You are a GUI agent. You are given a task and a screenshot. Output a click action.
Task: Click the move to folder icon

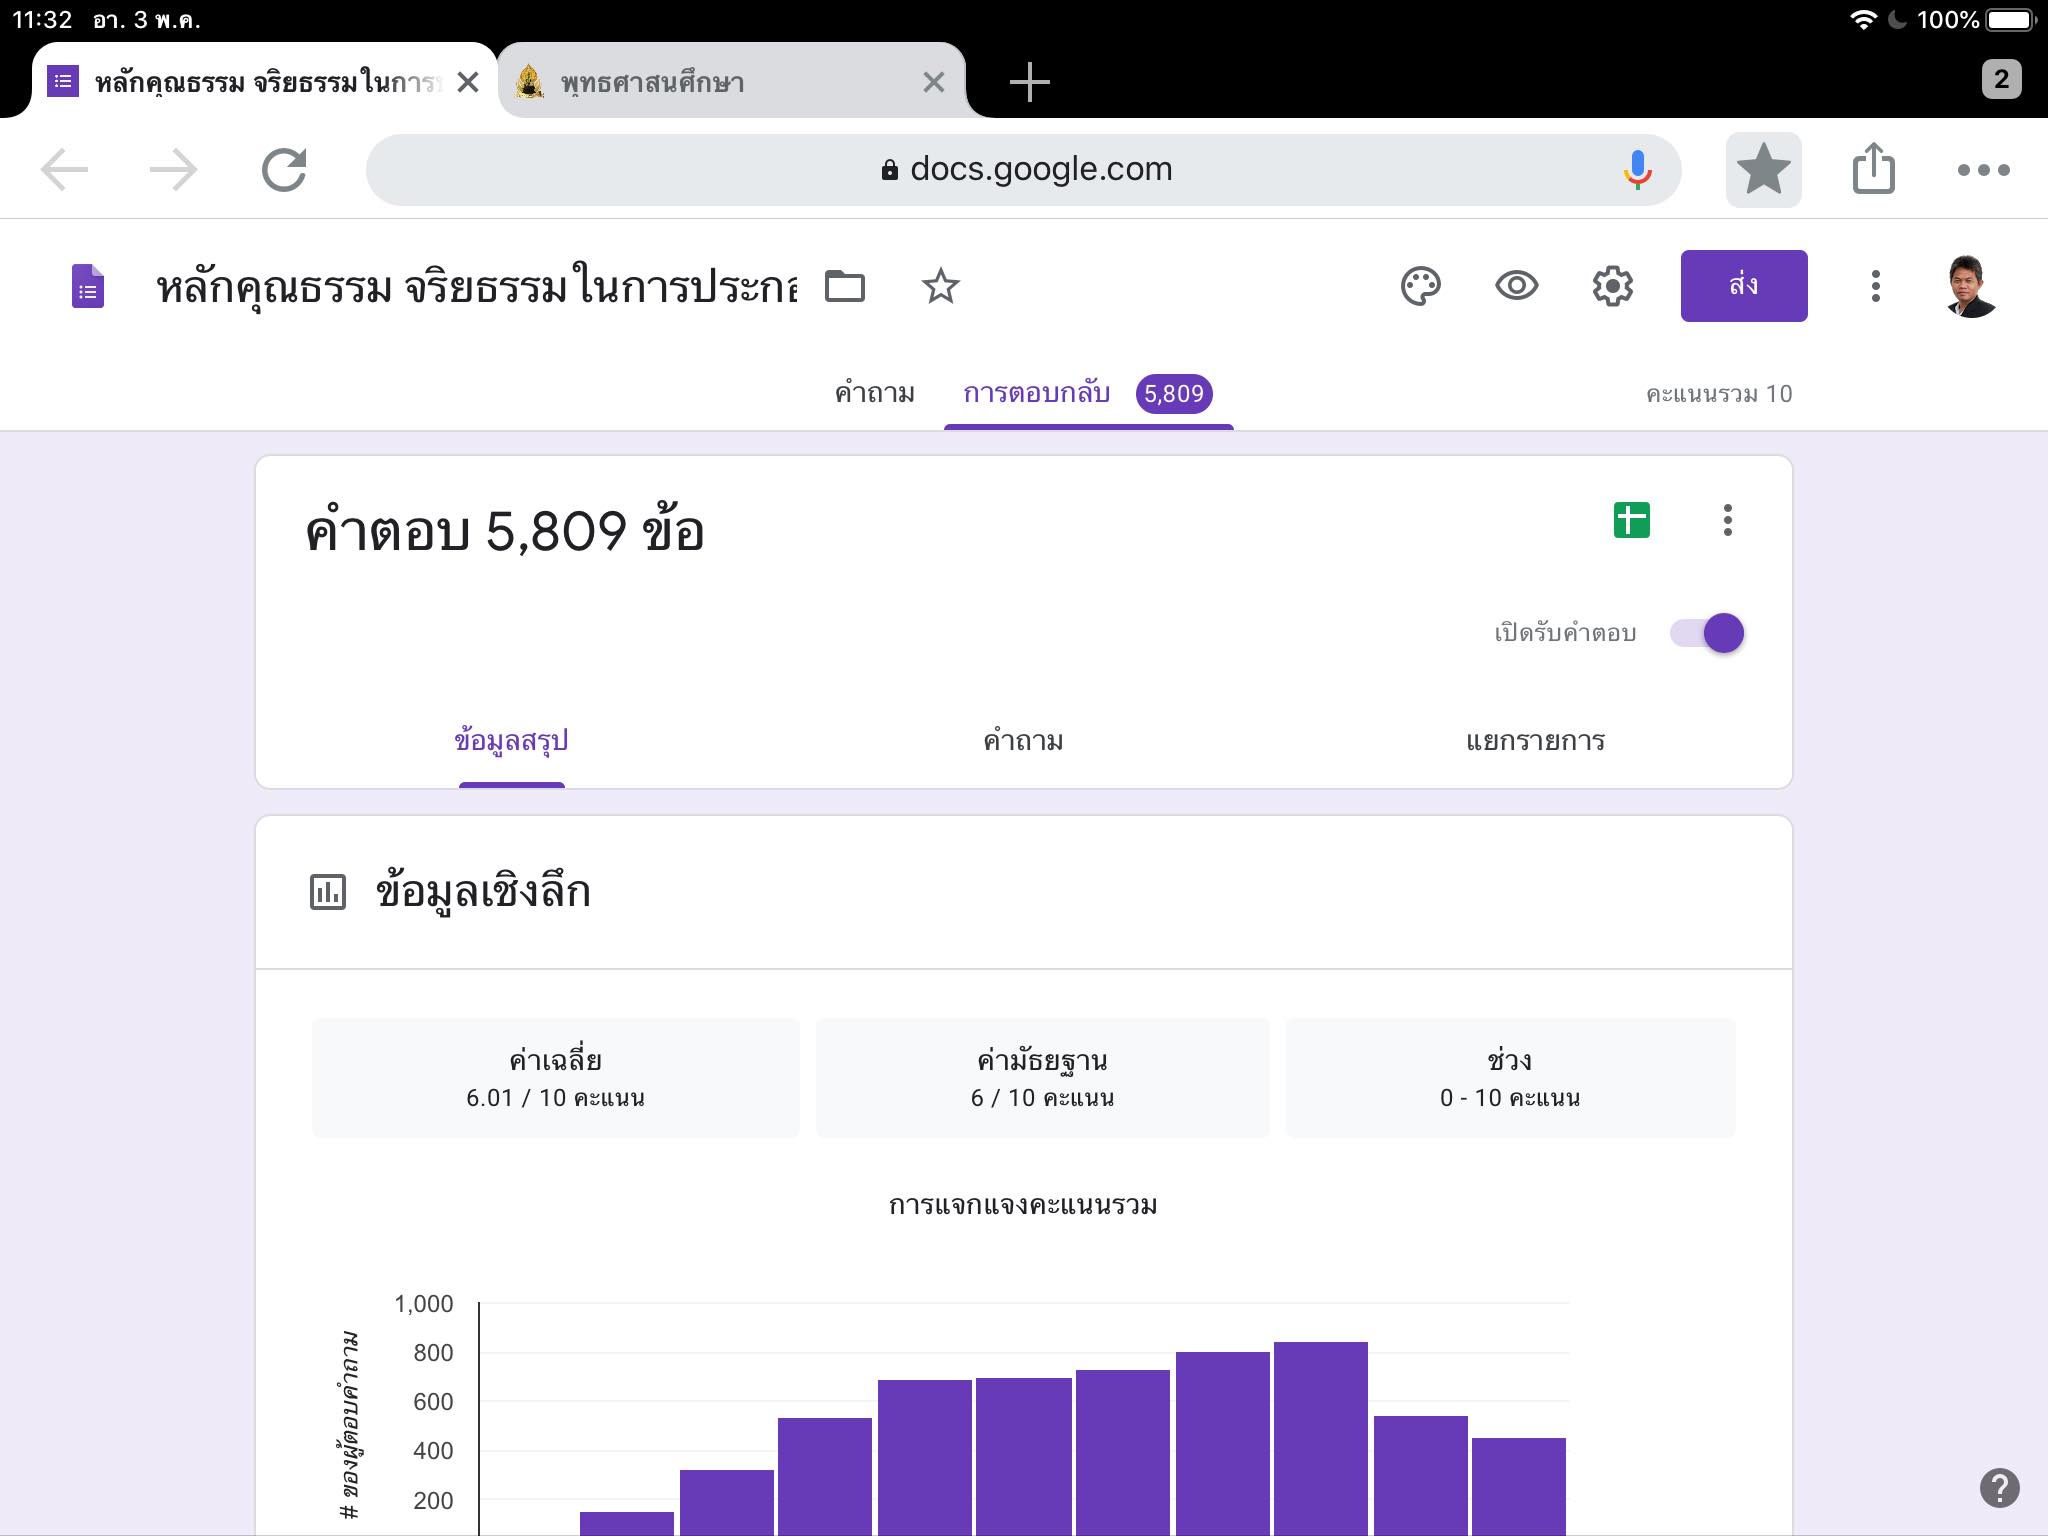coord(844,287)
